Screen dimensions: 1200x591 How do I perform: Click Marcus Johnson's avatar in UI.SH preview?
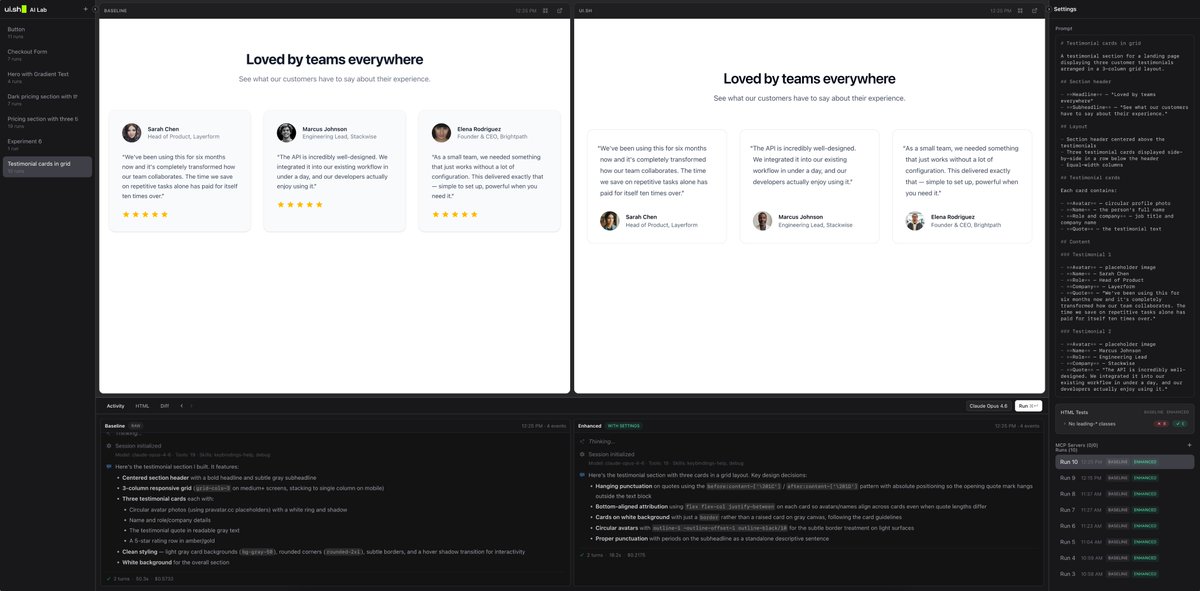763,221
